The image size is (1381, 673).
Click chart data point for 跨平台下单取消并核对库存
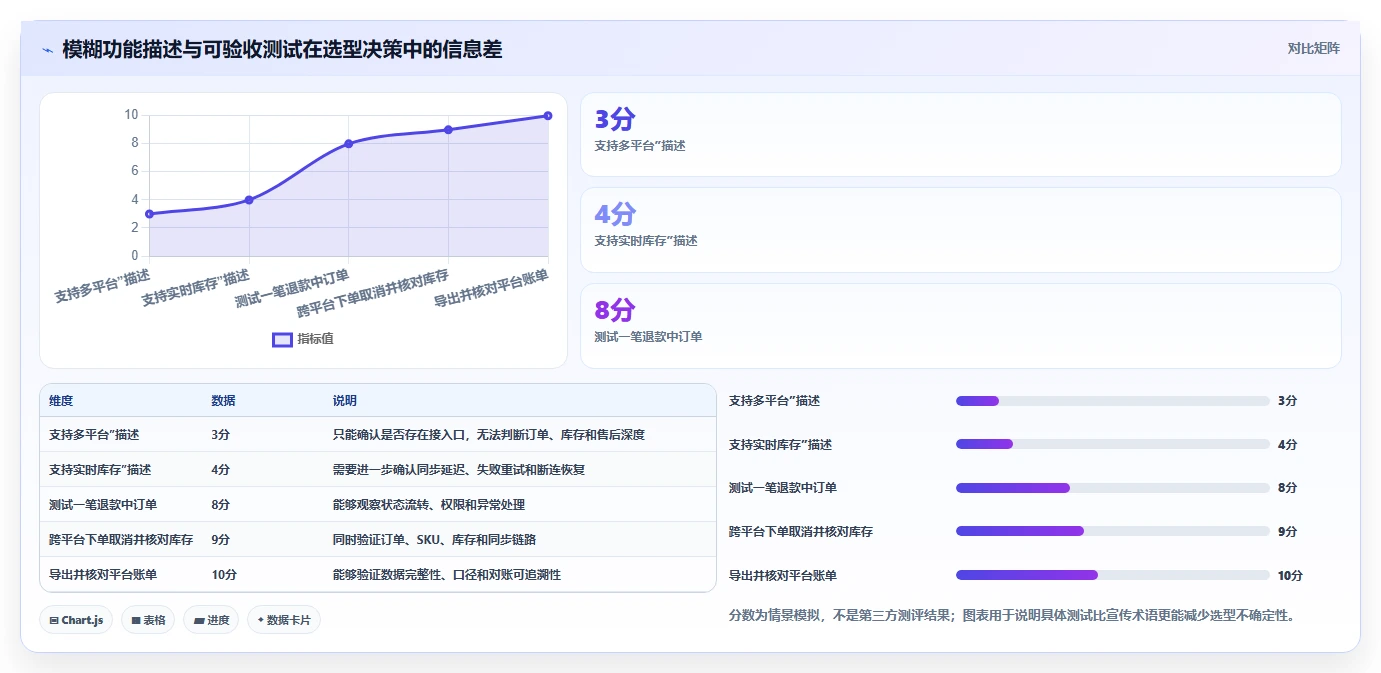point(448,130)
